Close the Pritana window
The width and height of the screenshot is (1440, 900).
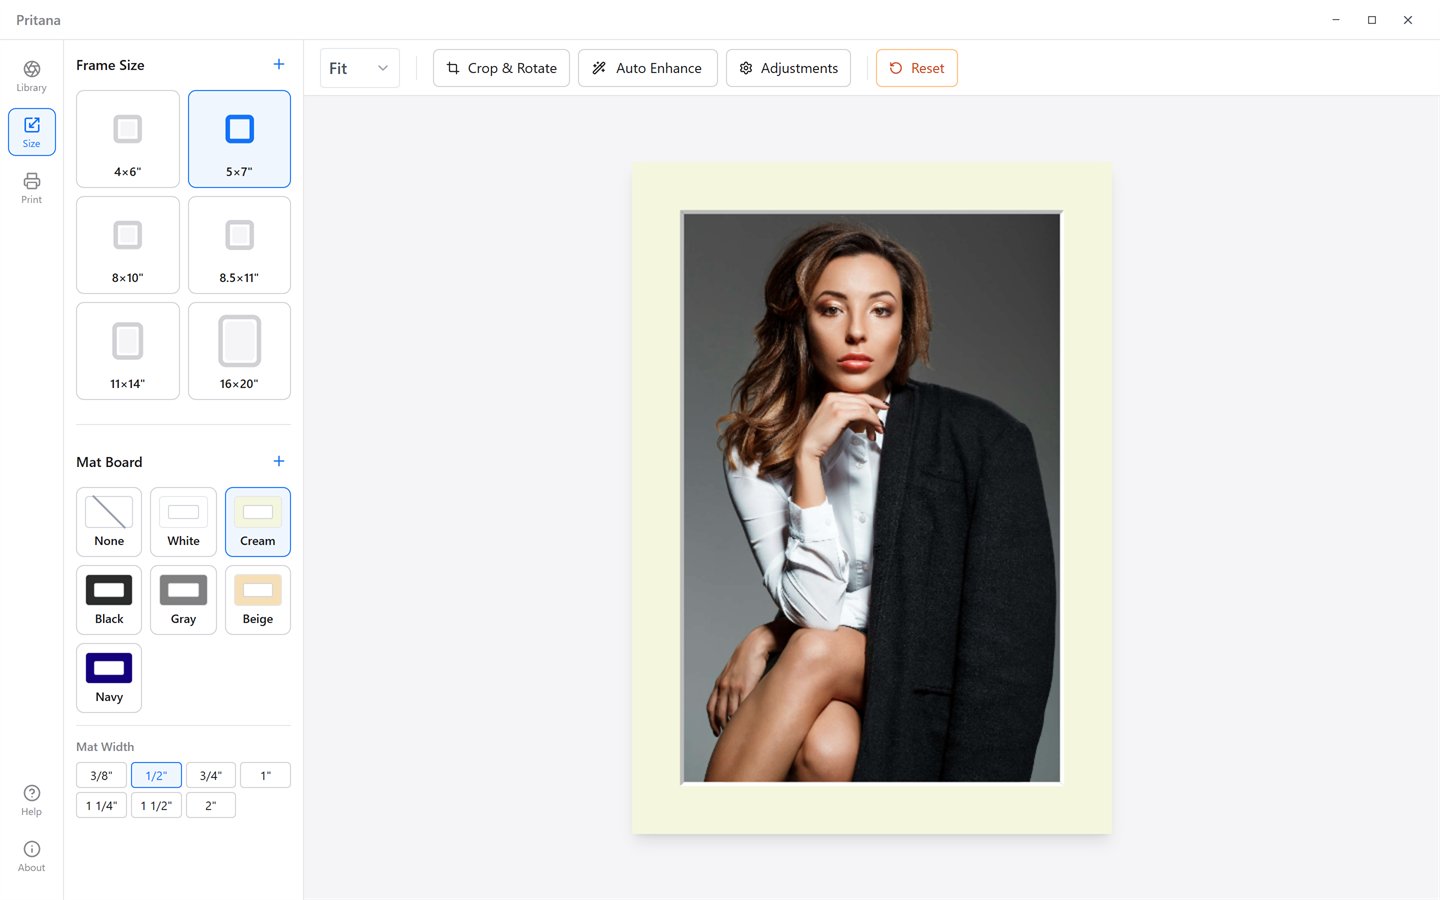[x=1408, y=20]
